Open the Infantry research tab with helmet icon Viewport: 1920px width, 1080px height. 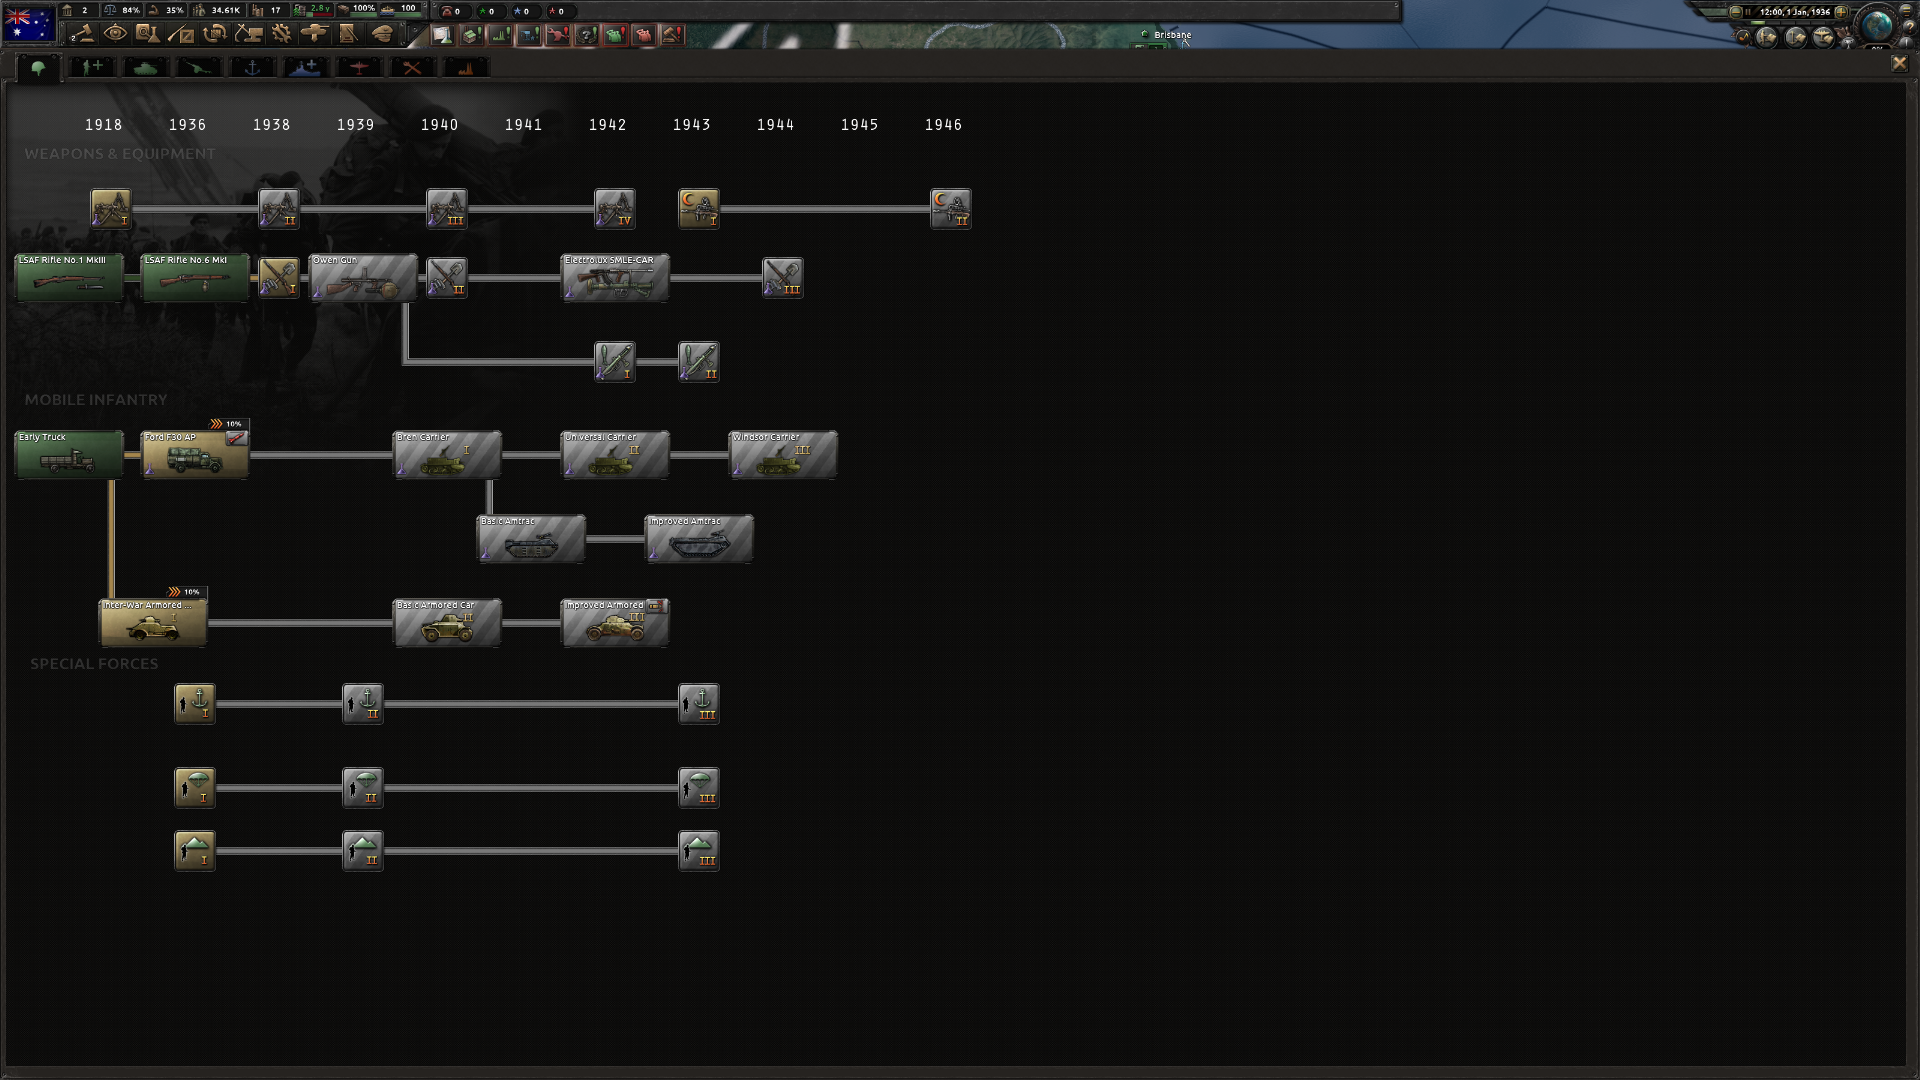38,67
